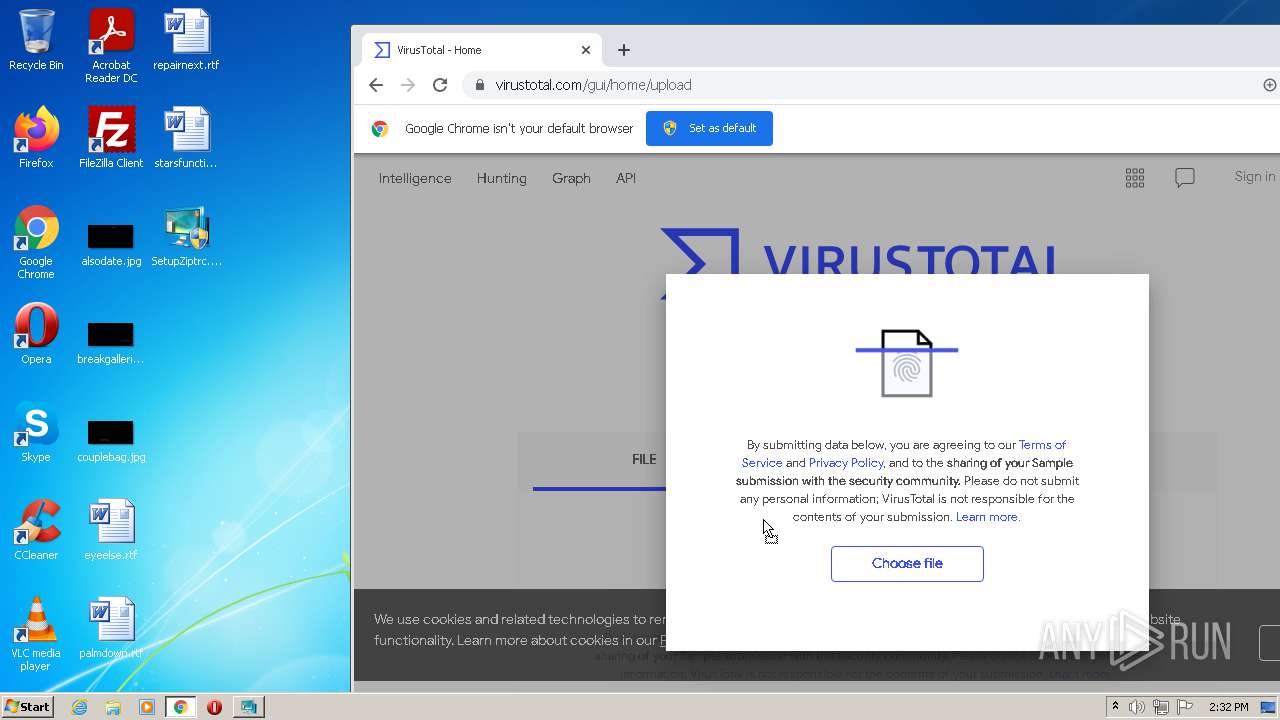Open Opera taskbar icon
This screenshot has width=1280, height=720.
pyautogui.click(x=214, y=707)
